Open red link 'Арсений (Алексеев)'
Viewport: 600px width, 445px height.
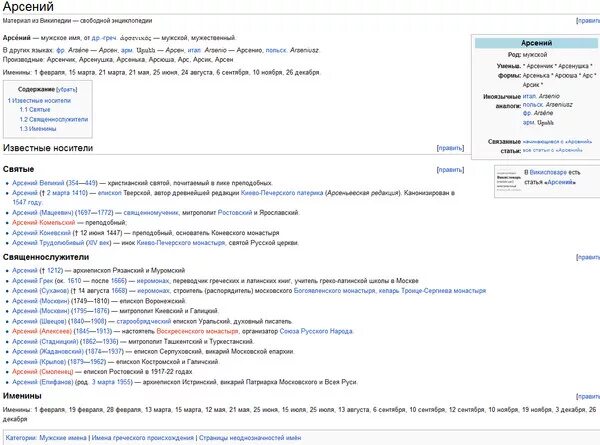42,331
